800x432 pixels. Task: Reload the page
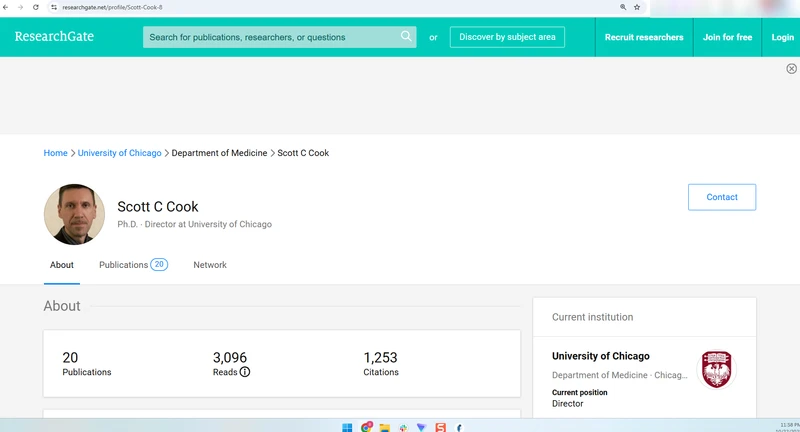tap(36, 7)
